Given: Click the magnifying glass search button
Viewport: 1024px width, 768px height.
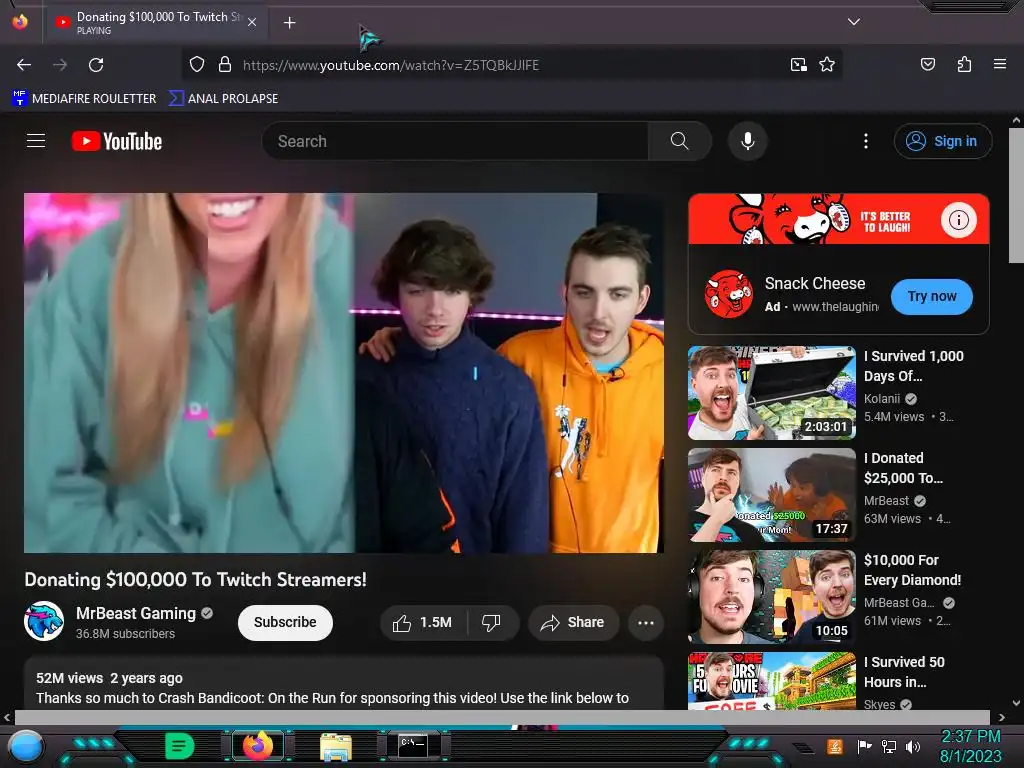Looking at the screenshot, I should coord(679,141).
